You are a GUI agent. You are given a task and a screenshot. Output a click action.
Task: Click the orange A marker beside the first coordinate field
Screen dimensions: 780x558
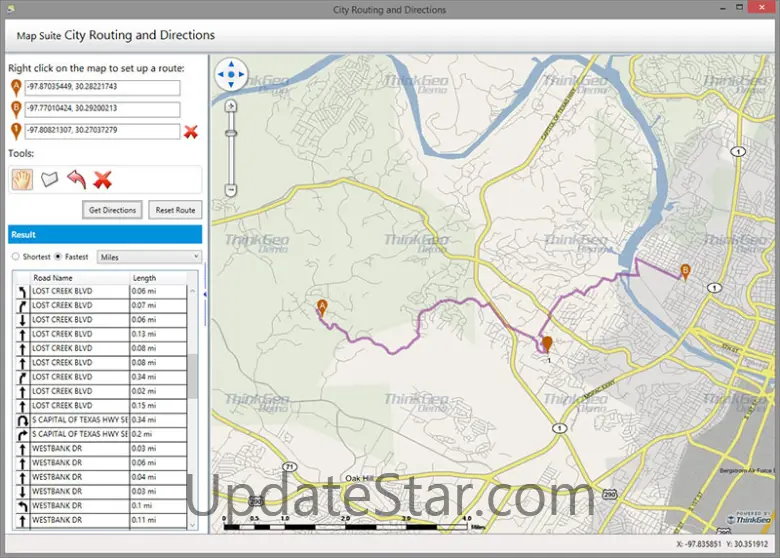(16, 88)
